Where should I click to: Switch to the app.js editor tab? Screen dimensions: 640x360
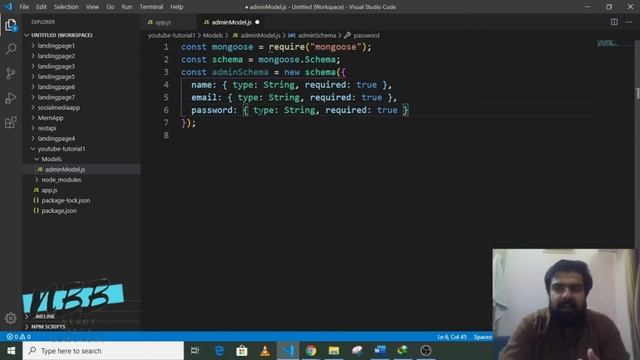coord(164,22)
